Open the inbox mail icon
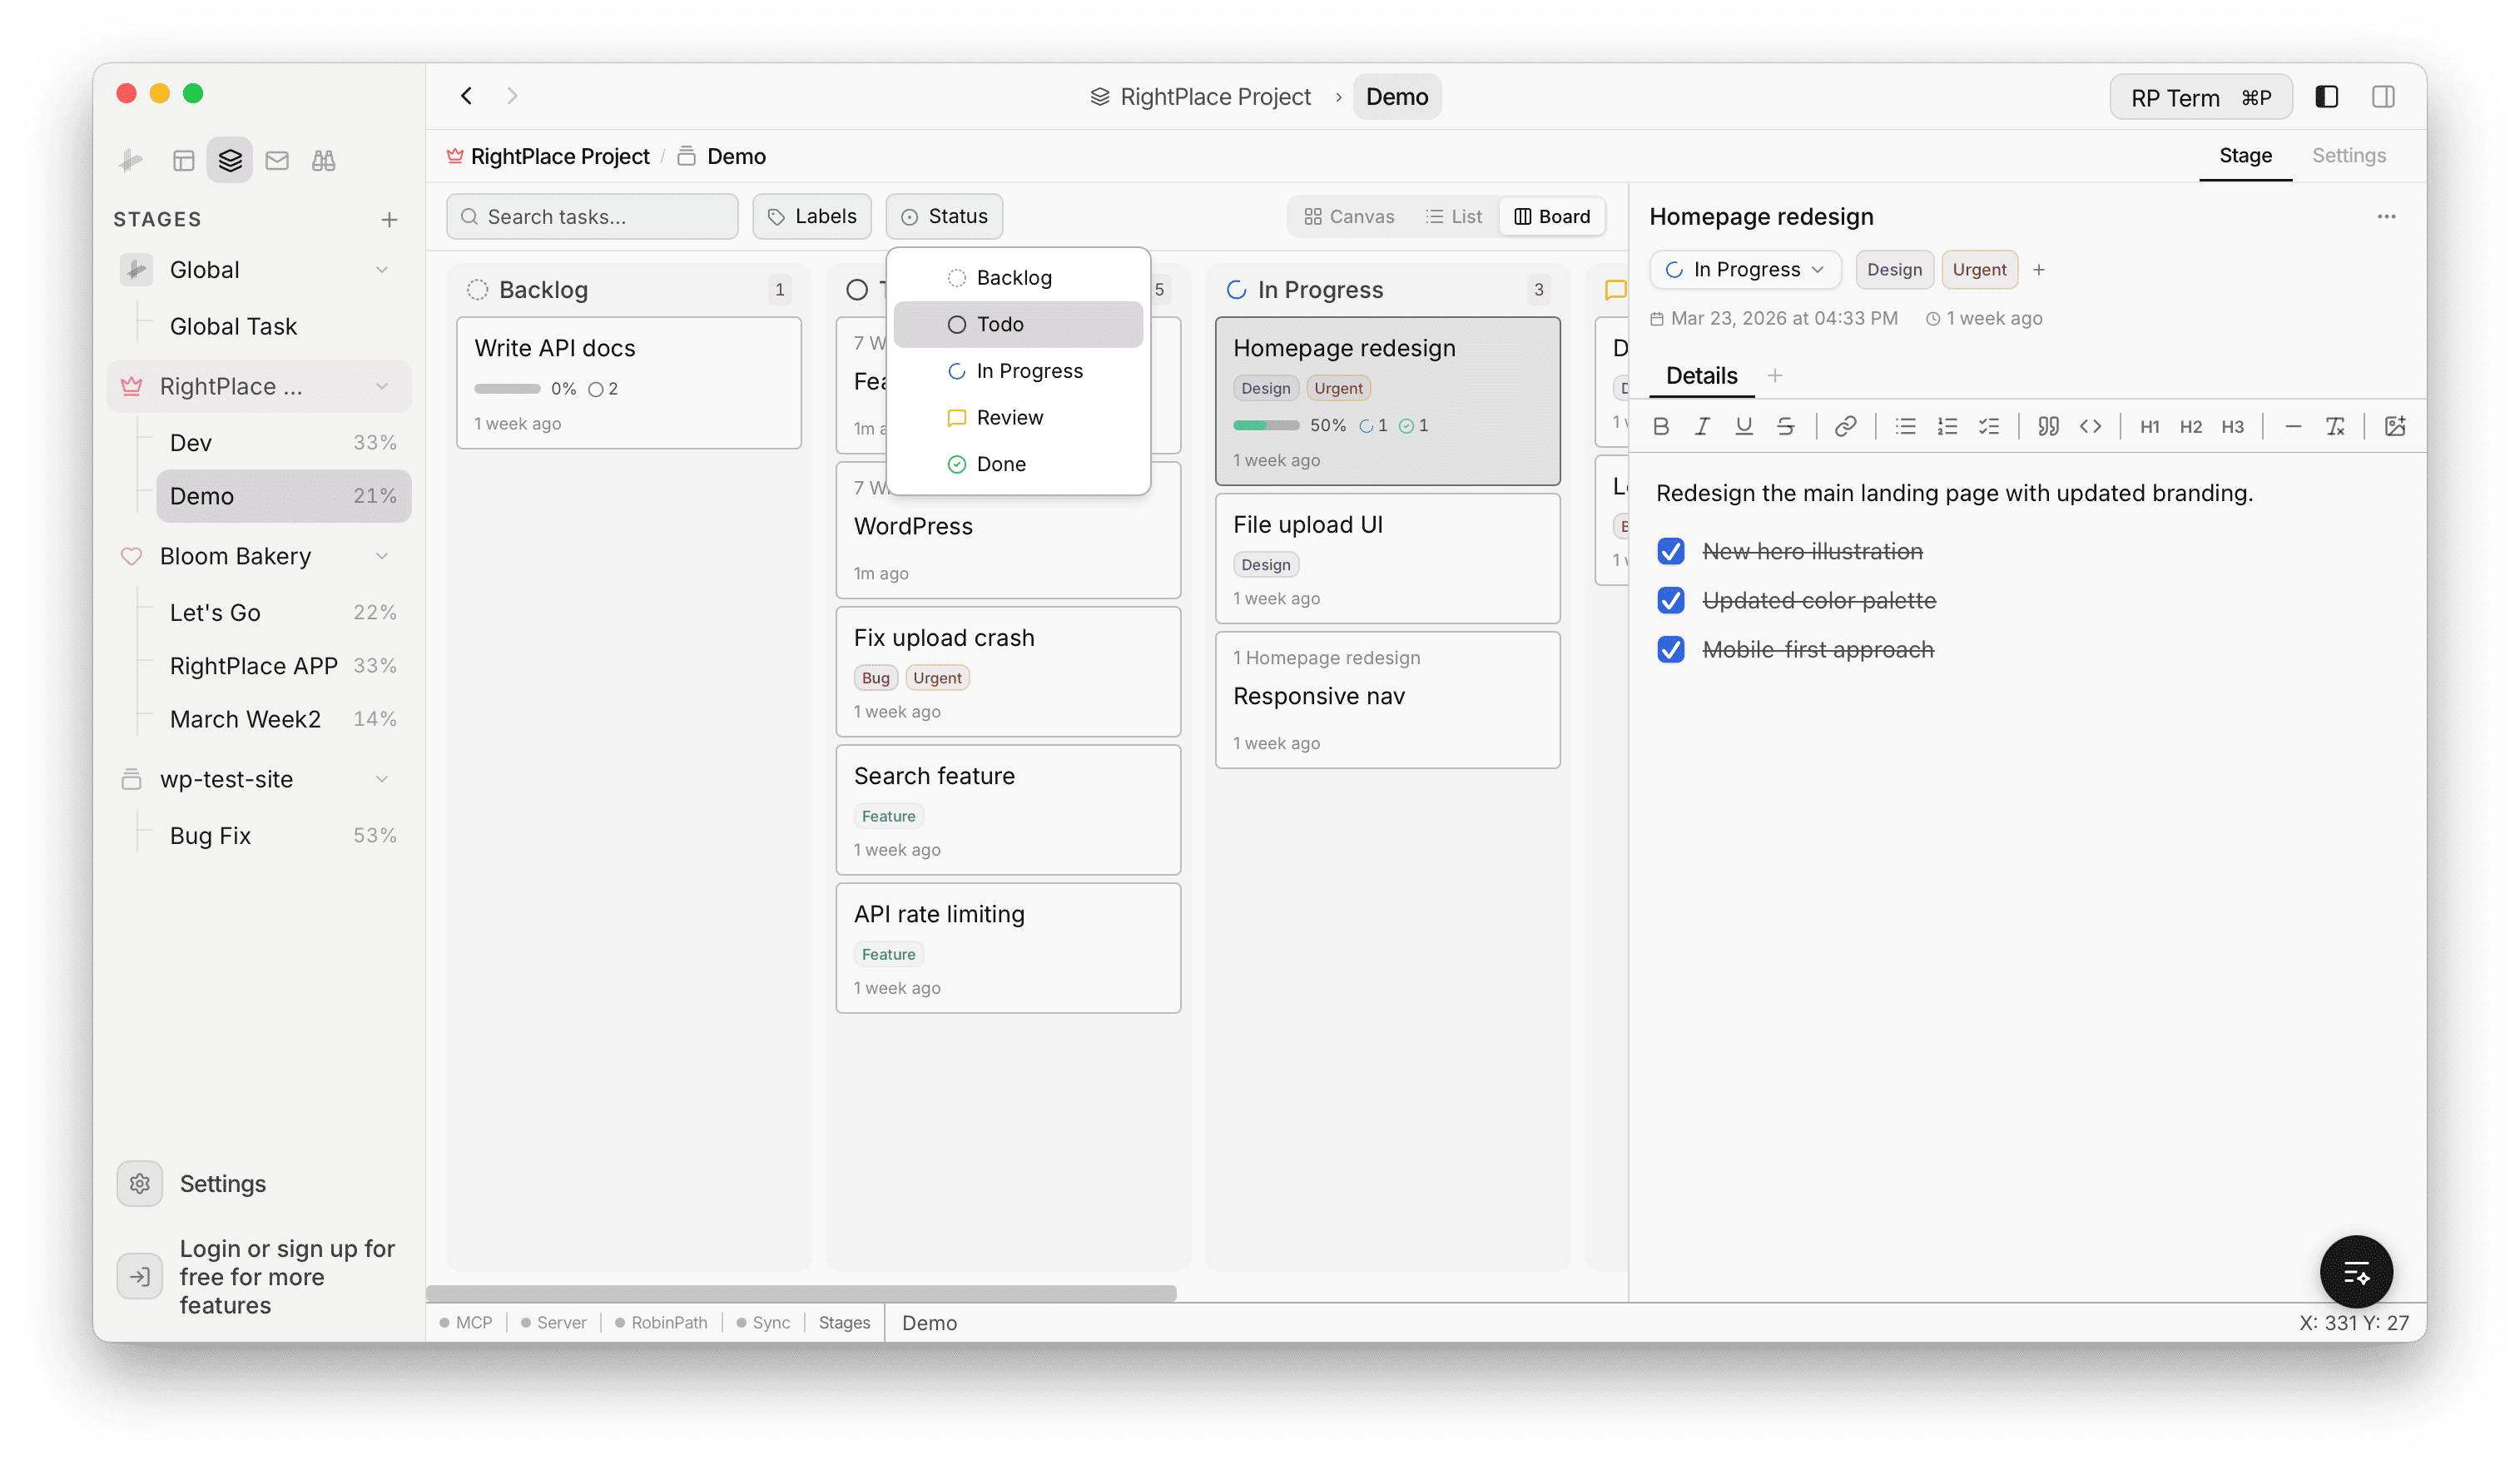 click(277, 160)
